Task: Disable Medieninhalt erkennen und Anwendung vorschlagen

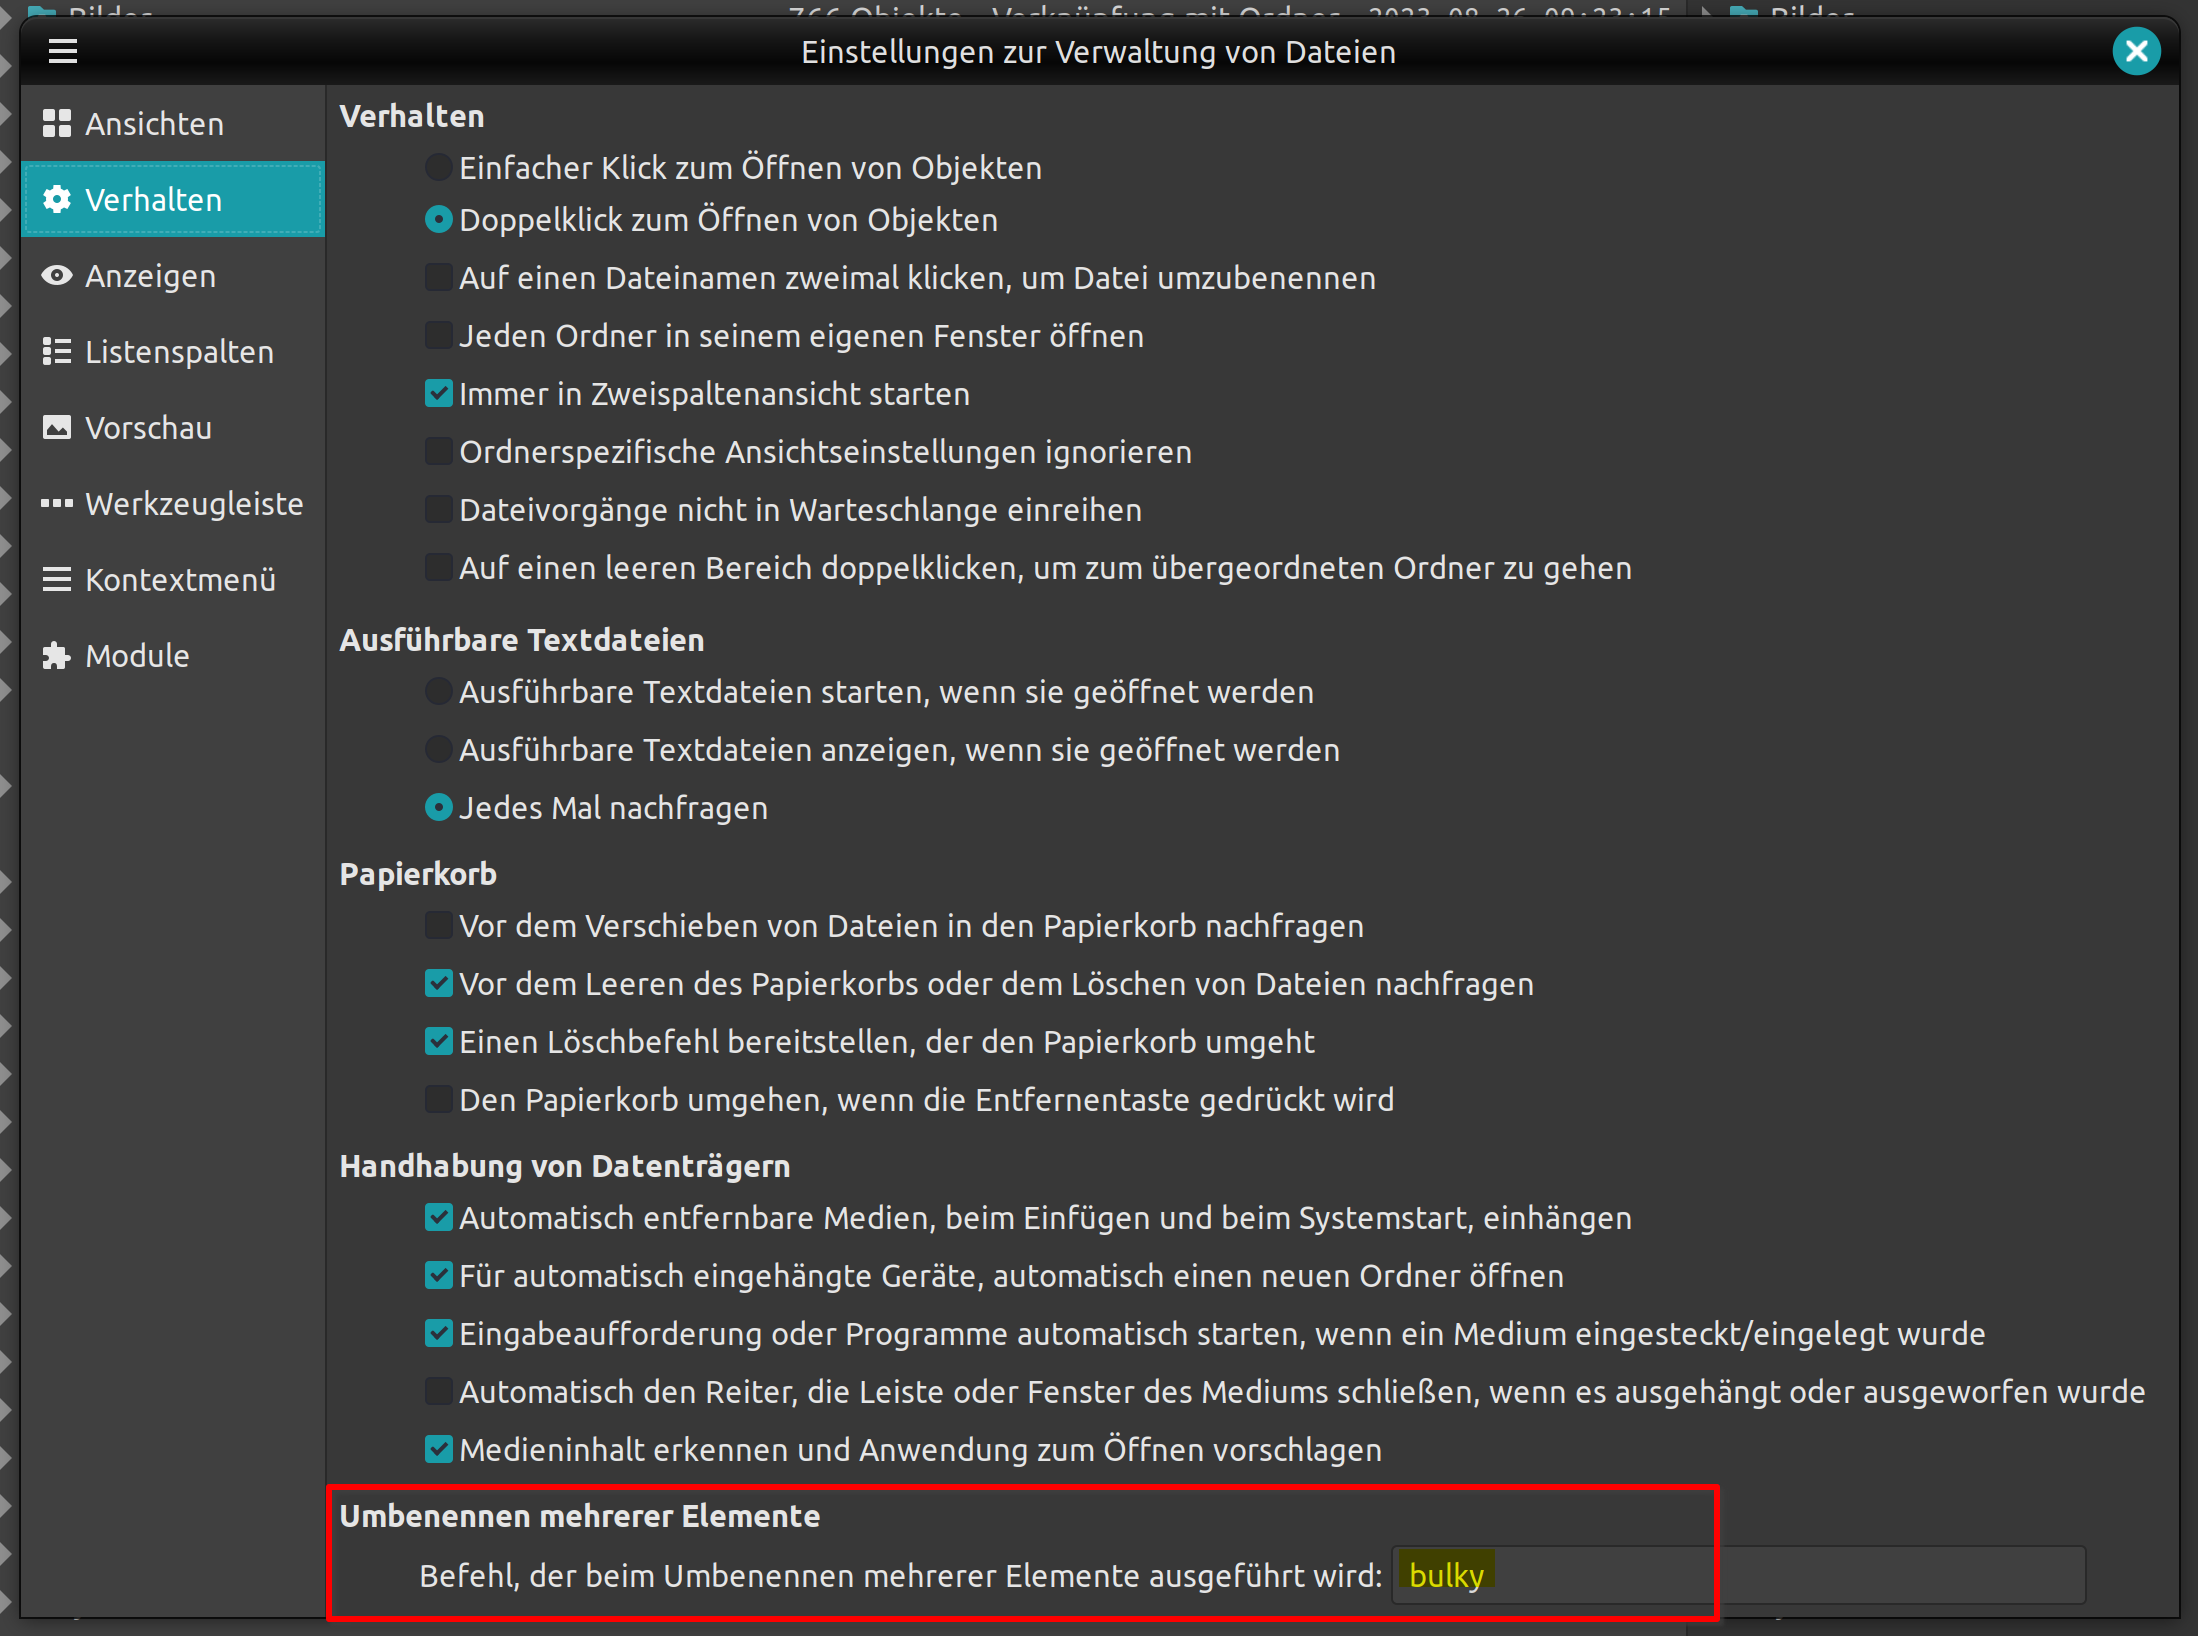Action: point(438,1449)
